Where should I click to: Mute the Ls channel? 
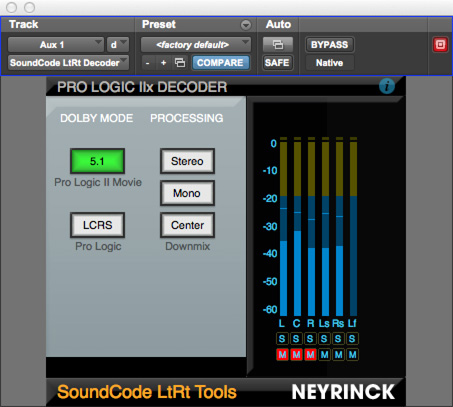(324, 355)
